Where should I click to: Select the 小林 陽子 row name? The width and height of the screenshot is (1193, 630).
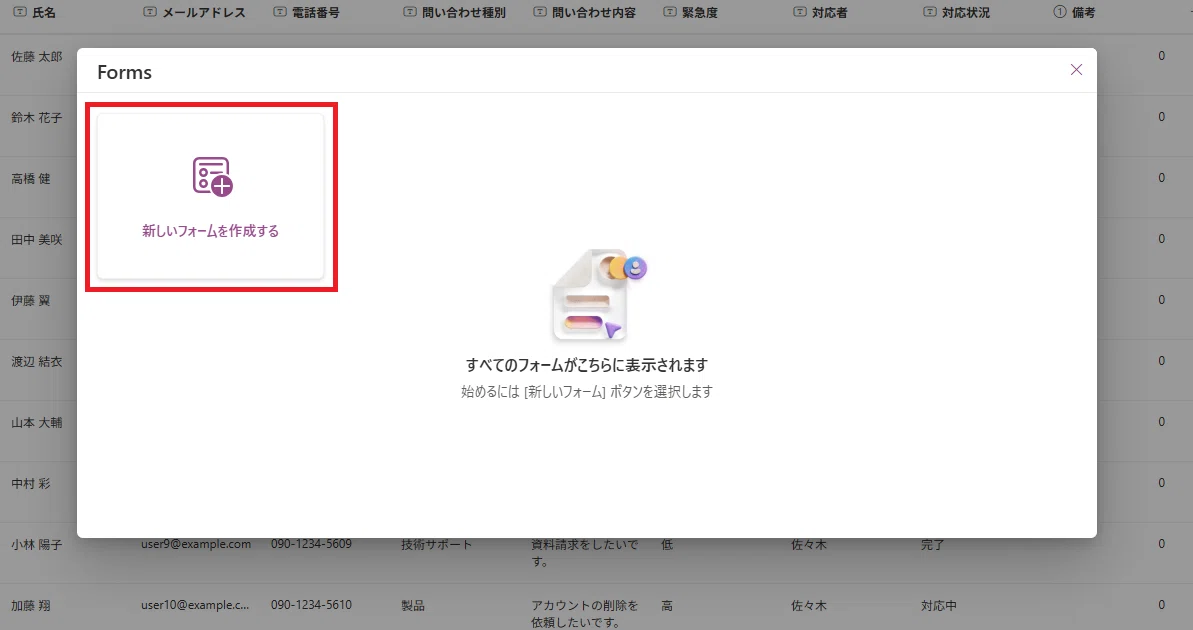(37, 545)
